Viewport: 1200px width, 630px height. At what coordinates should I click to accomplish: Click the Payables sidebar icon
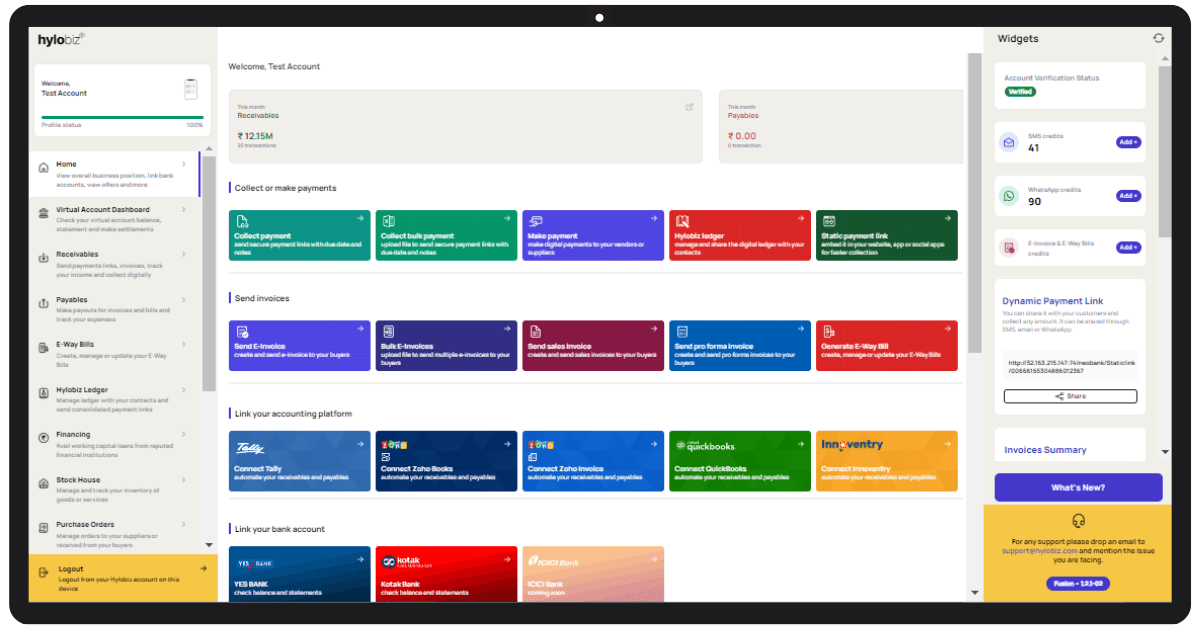[43, 303]
